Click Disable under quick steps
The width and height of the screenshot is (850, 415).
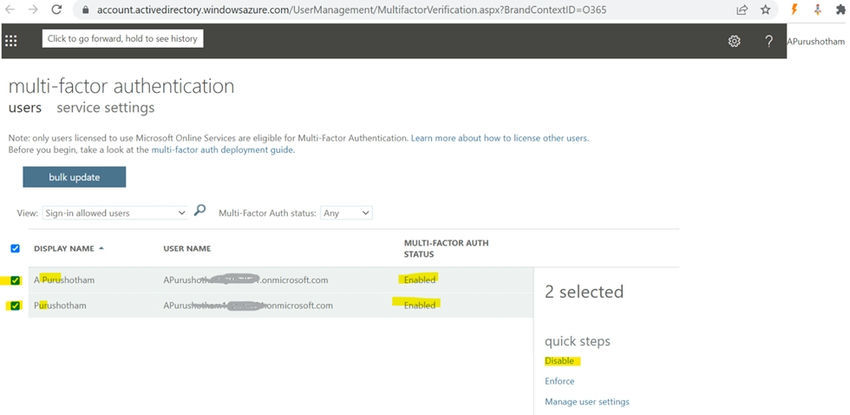coord(559,361)
